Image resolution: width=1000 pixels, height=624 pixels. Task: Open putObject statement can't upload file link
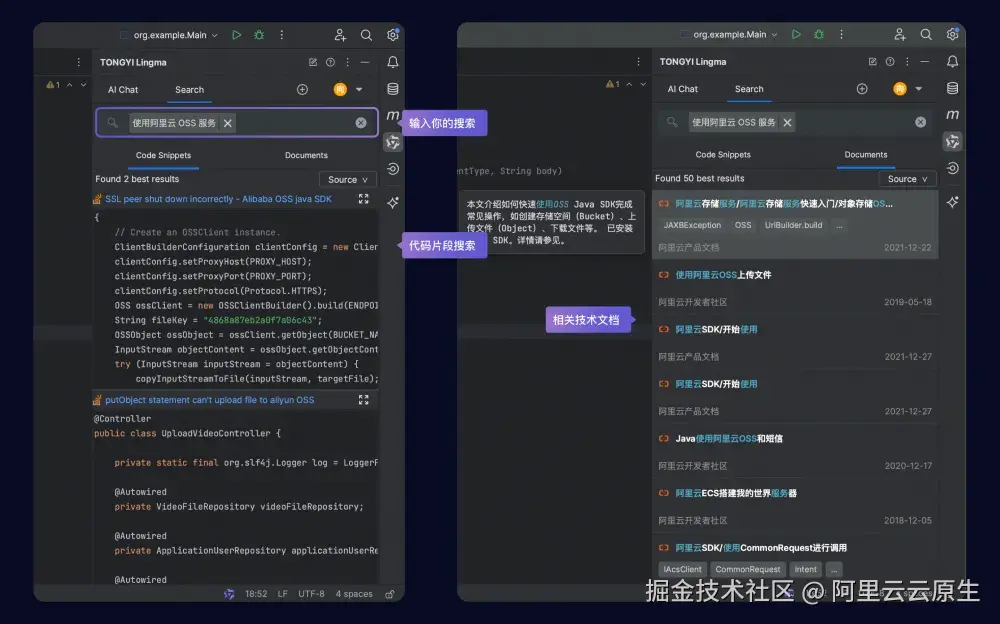[x=209, y=400]
